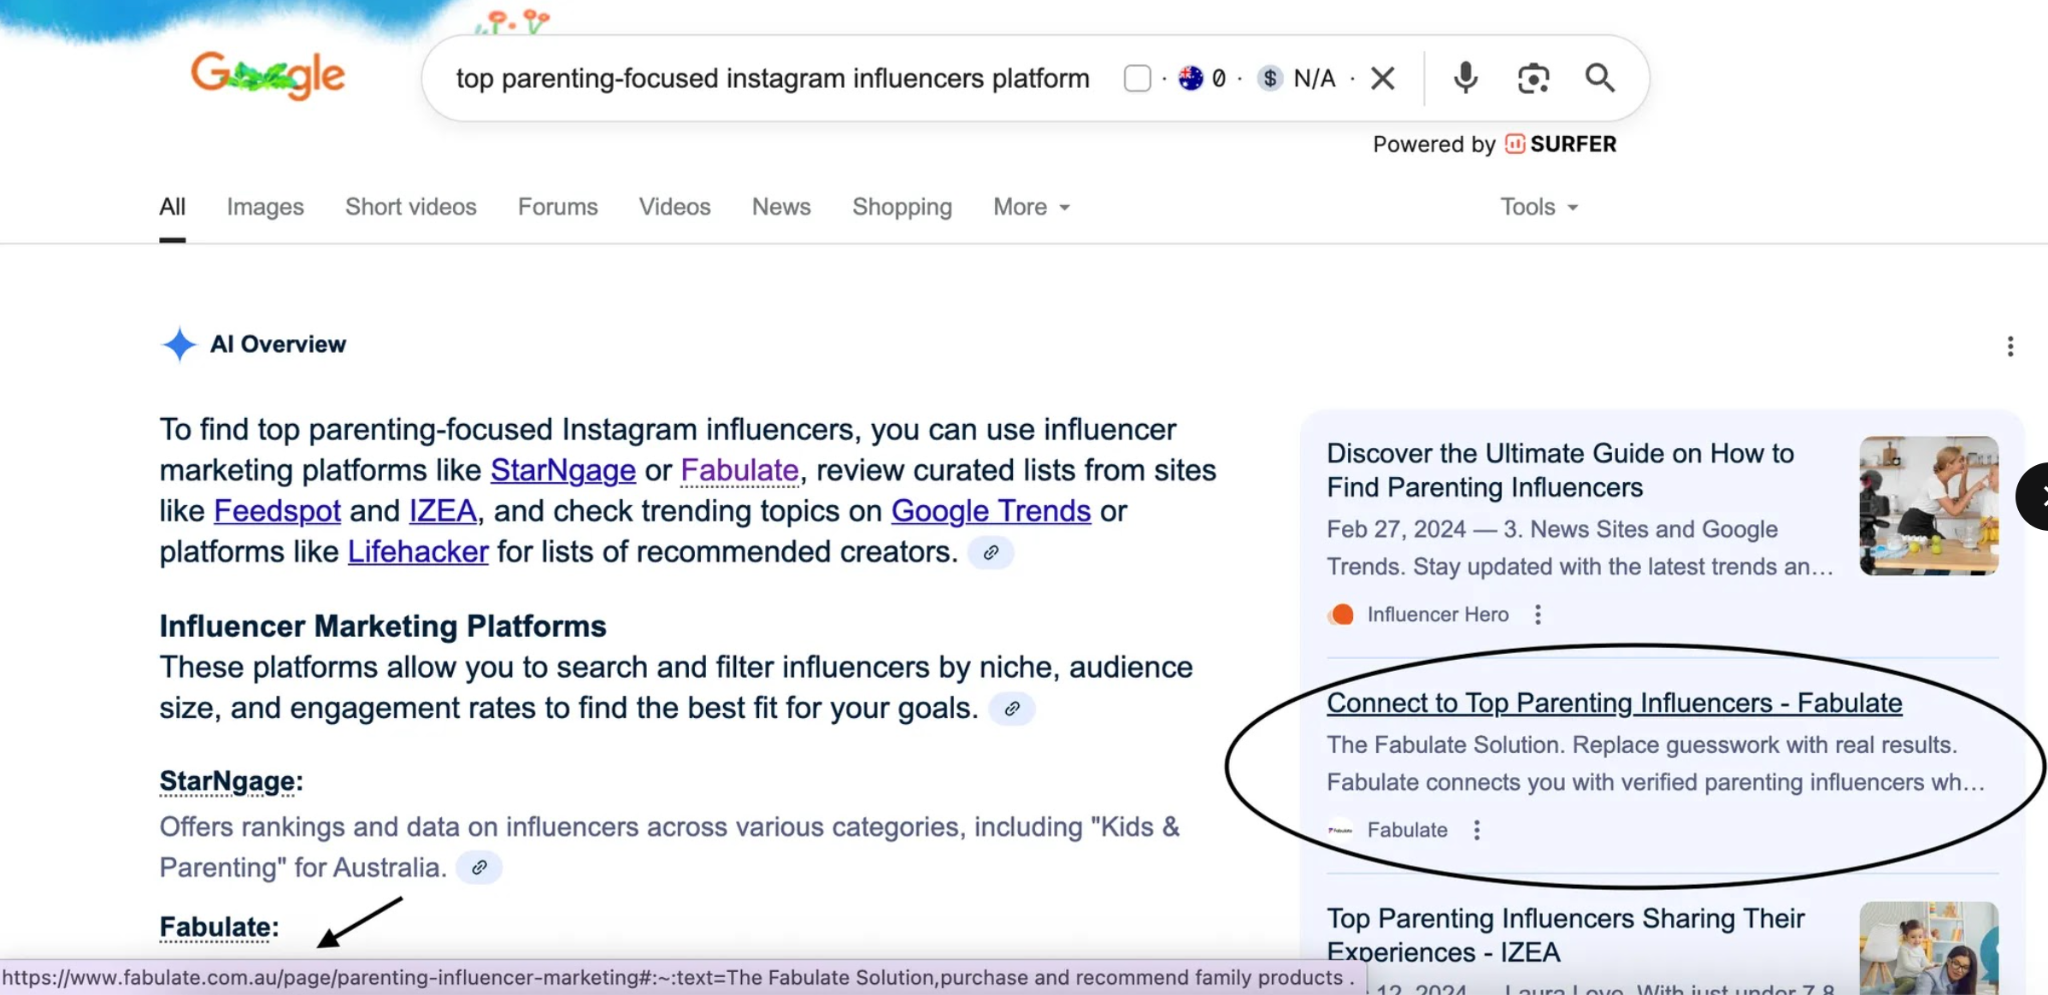This screenshot has width=2048, height=995.
Task: Expand the Tools dropdown
Action: 1538,207
